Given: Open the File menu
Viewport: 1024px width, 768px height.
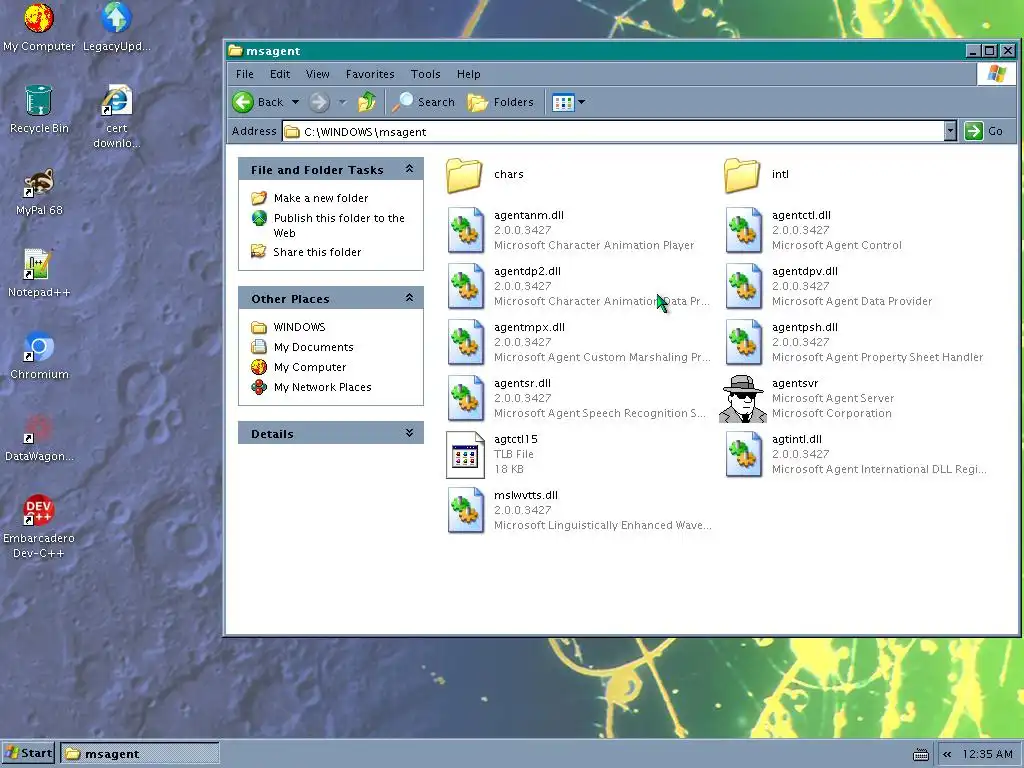Looking at the screenshot, I should click(x=244, y=74).
